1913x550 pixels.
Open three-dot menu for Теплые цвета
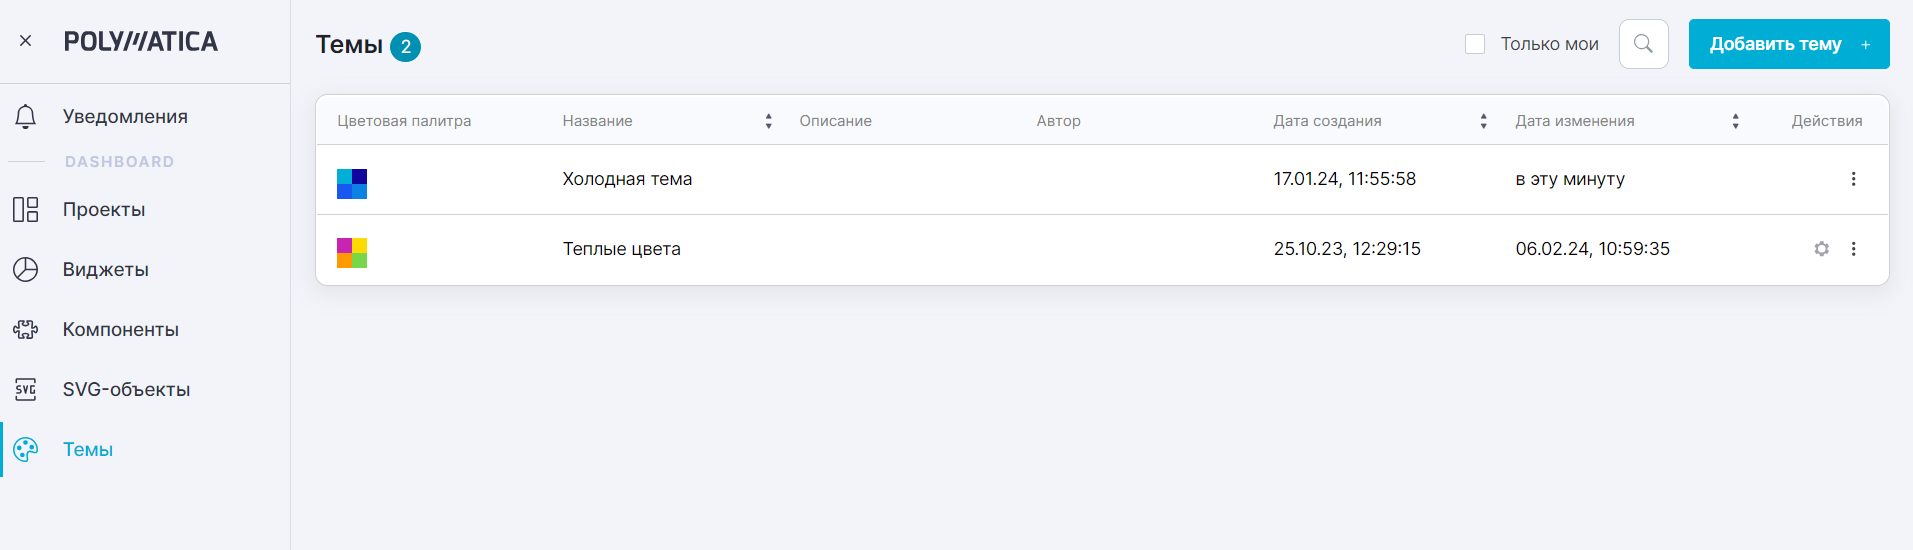[1853, 249]
